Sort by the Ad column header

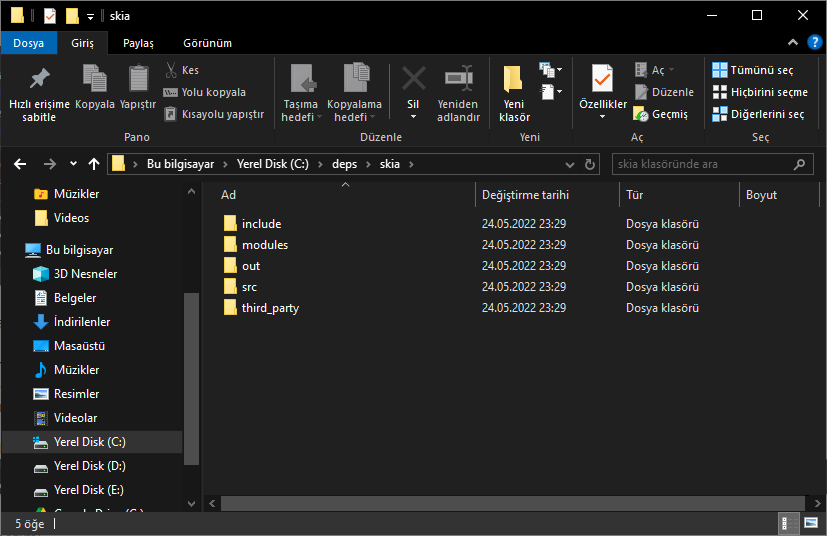(x=228, y=195)
